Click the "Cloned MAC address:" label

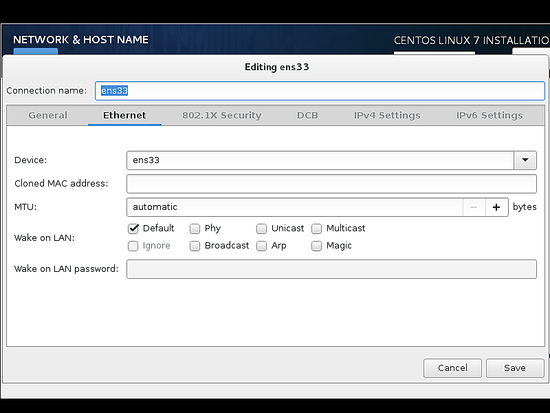[61, 184]
